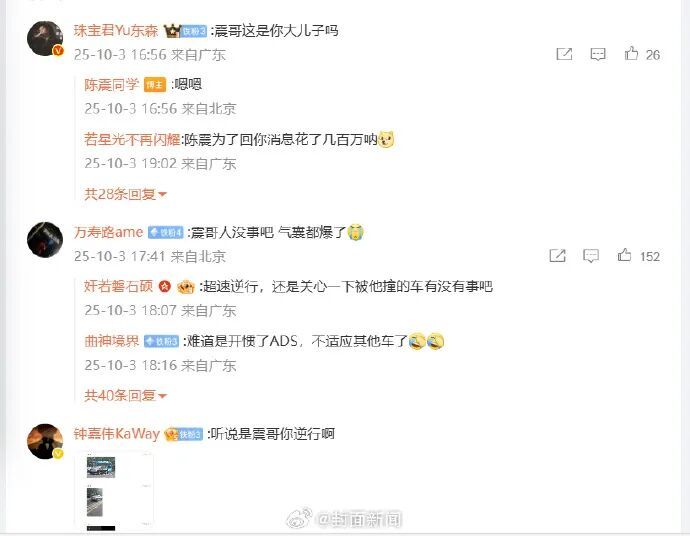
Task: Like 珠宝君Yu东森's comment with thumbs-up
Action: [631, 53]
